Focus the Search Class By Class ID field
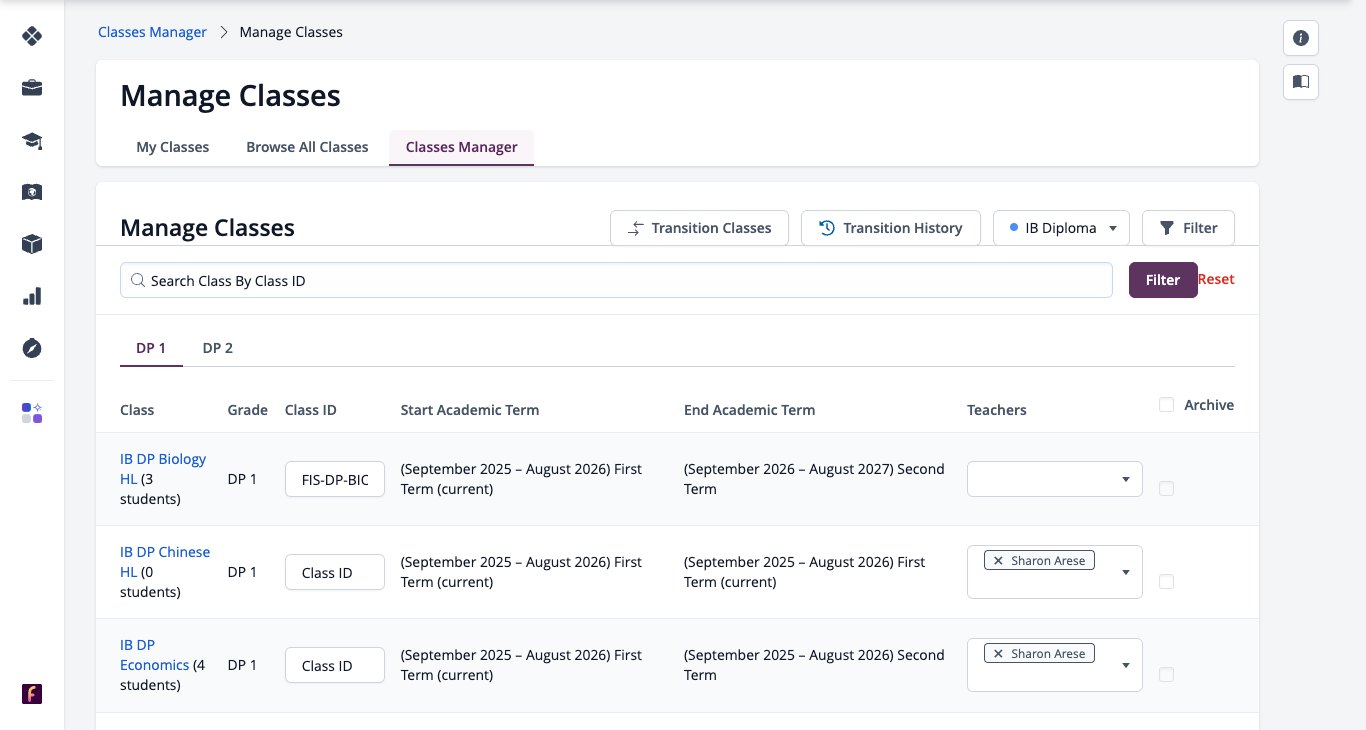1366x730 pixels. tap(616, 280)
